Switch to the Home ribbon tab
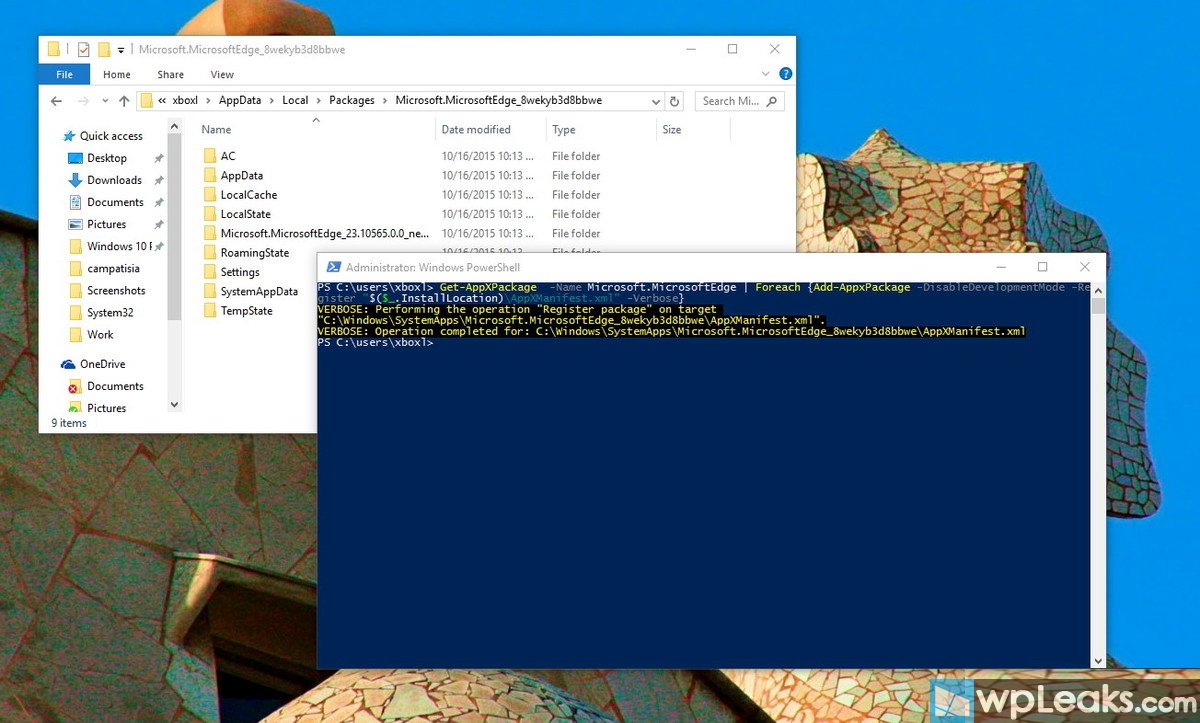The width and height of the screenshot is (1200, 723). tap(117, 74)
